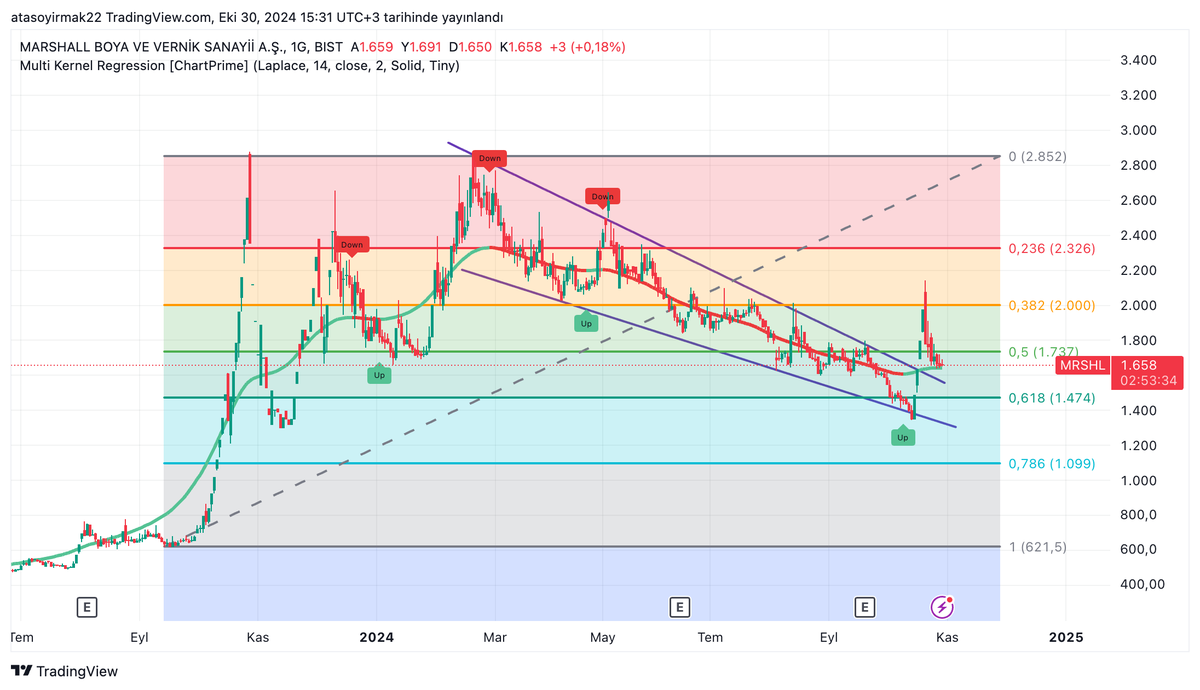Click the TradingView logo at bottom left
The image size is (1200, 690).
pos(64,672)
